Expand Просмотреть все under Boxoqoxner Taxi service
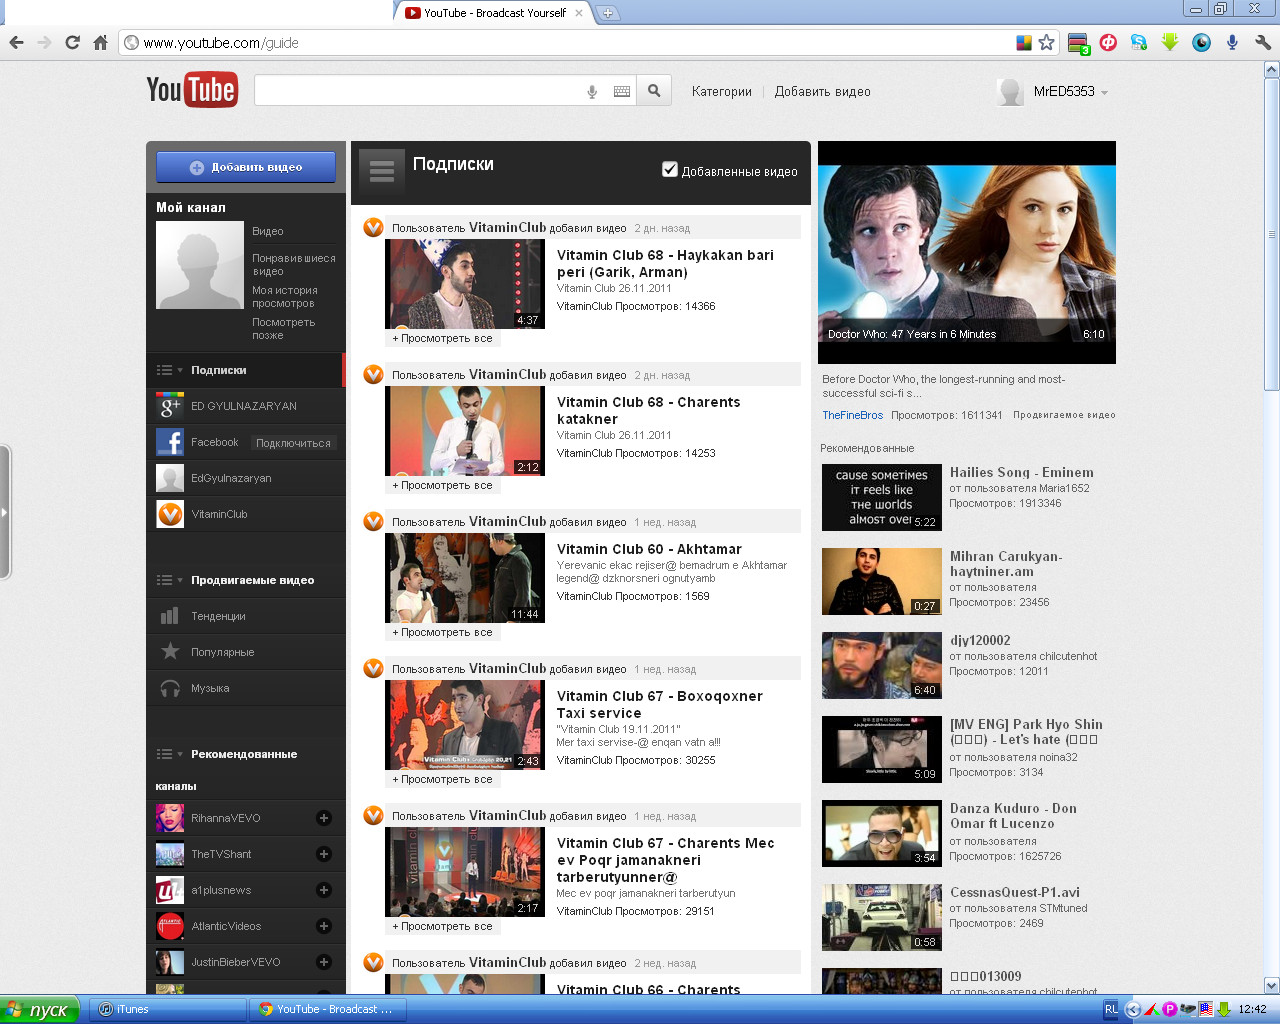Viewport: 1280px width, 1024px height. point(442,779)
